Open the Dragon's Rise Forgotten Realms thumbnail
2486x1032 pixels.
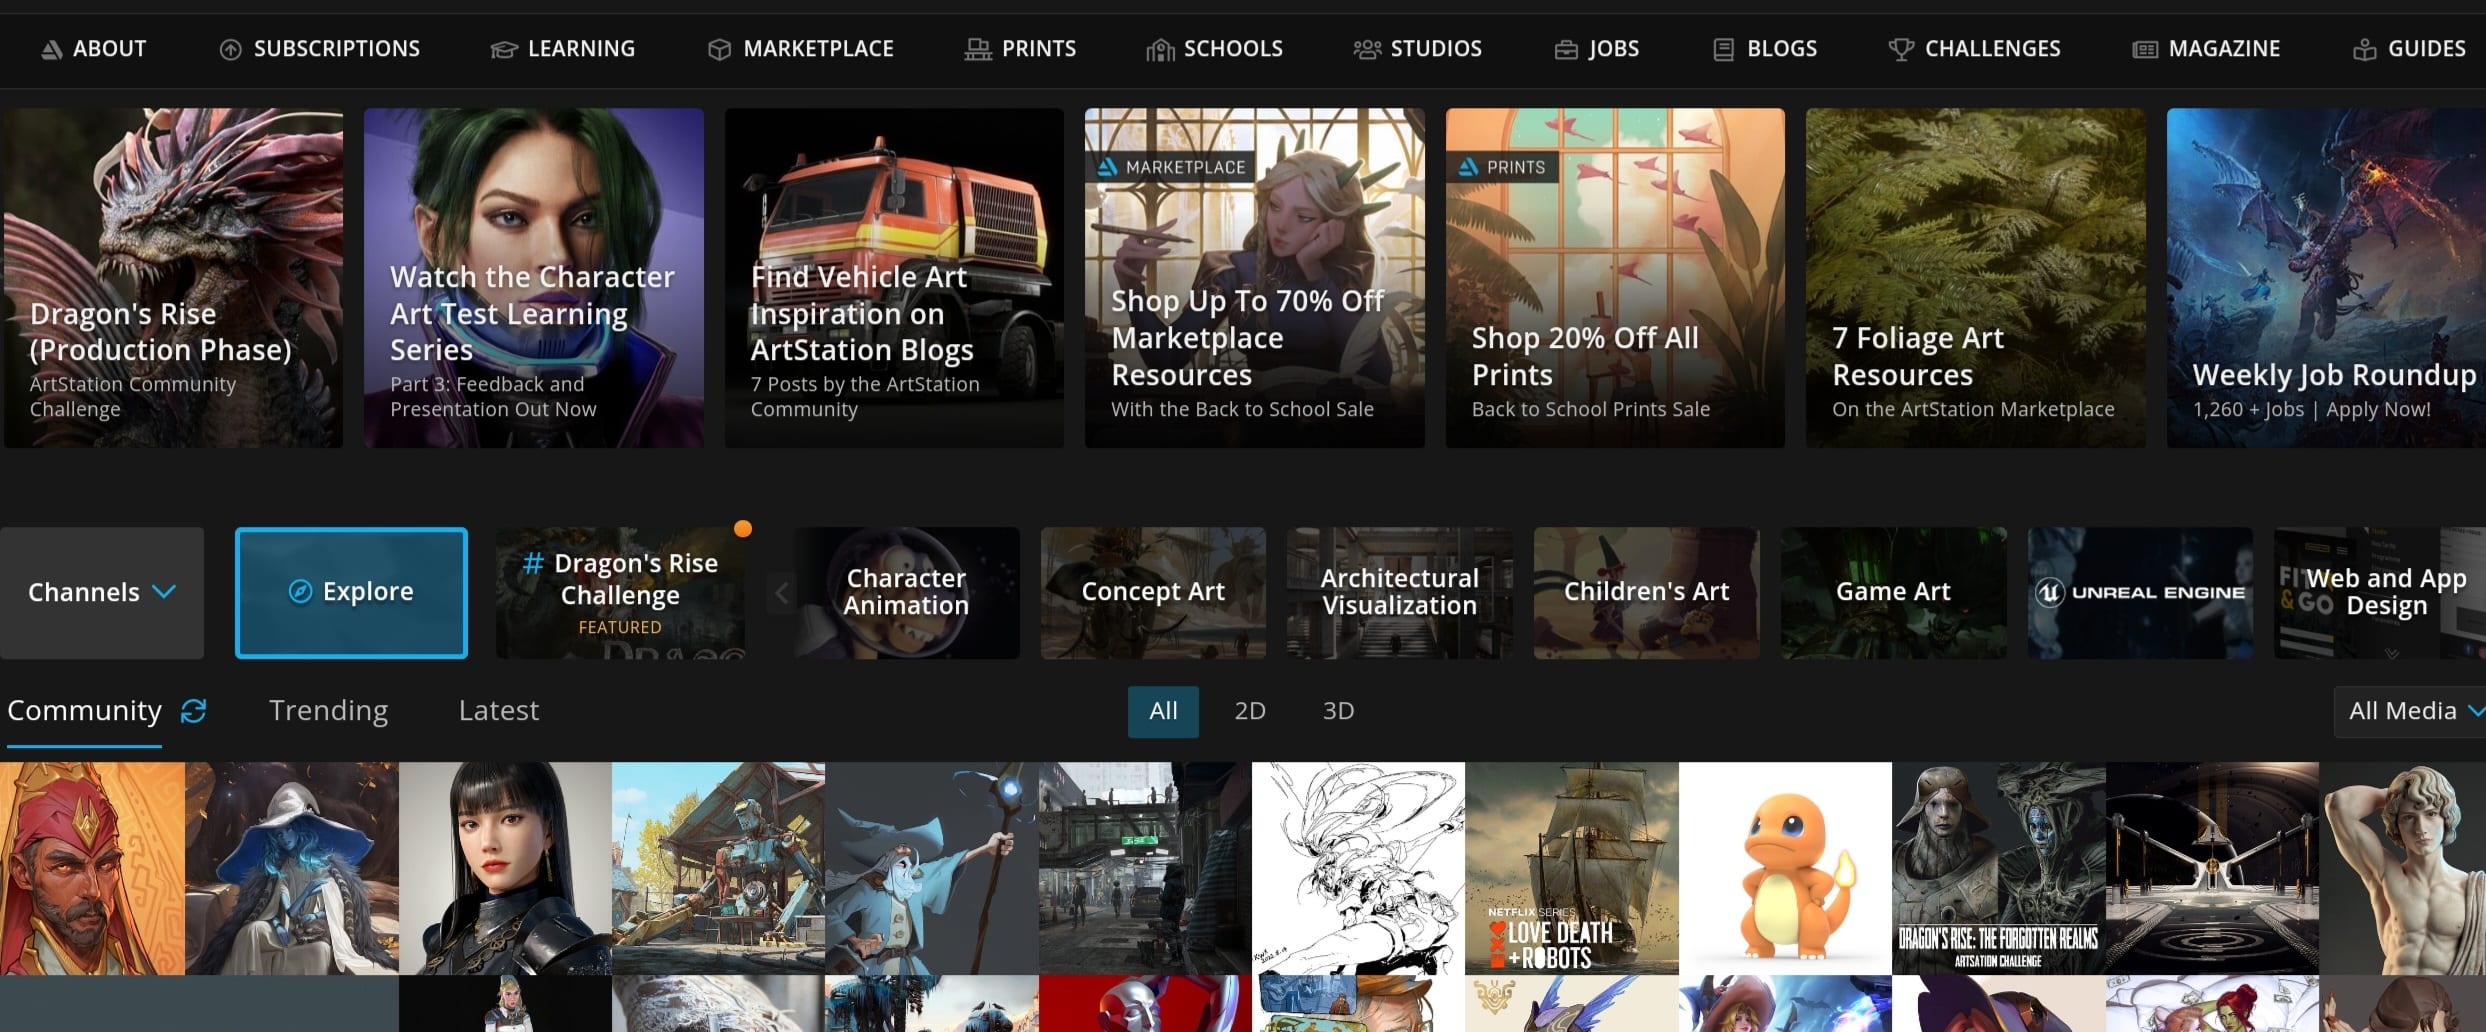(x=1999, y=868)
